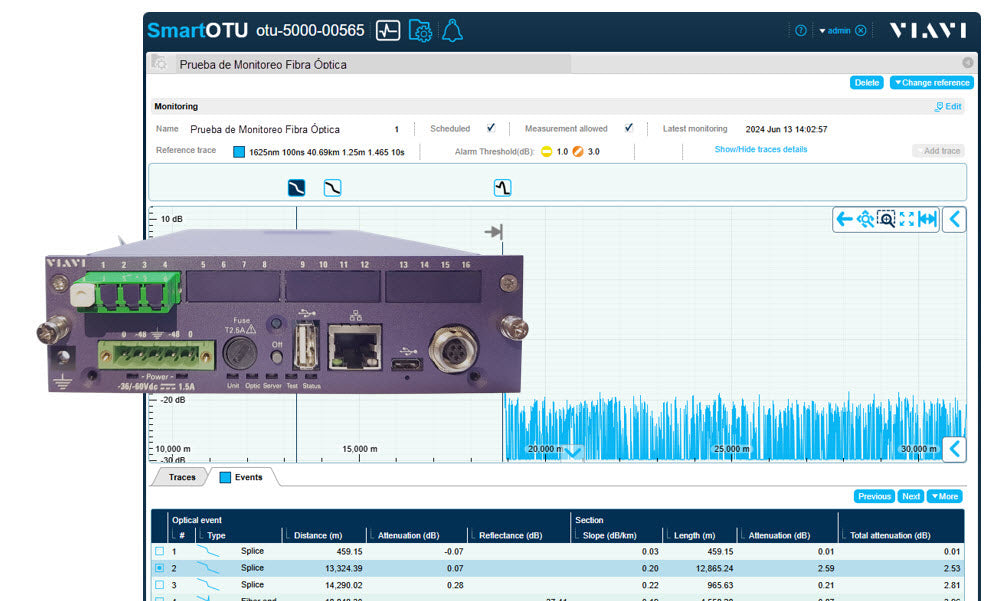Collapse the graph toolbar with the chevron
Image resolution: width=1007 pixels, height=601 pixels.
(x=954, y=220)
